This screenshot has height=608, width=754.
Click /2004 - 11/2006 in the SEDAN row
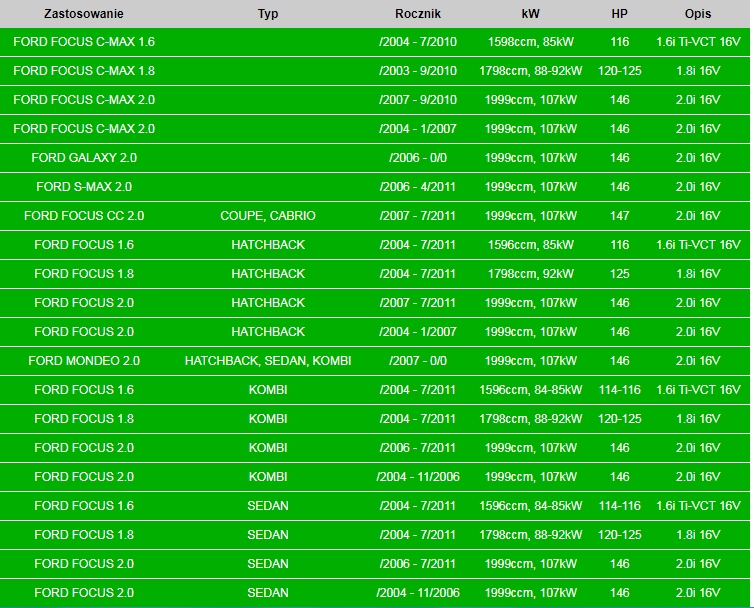pyautogui.click(x=418, y=593)
